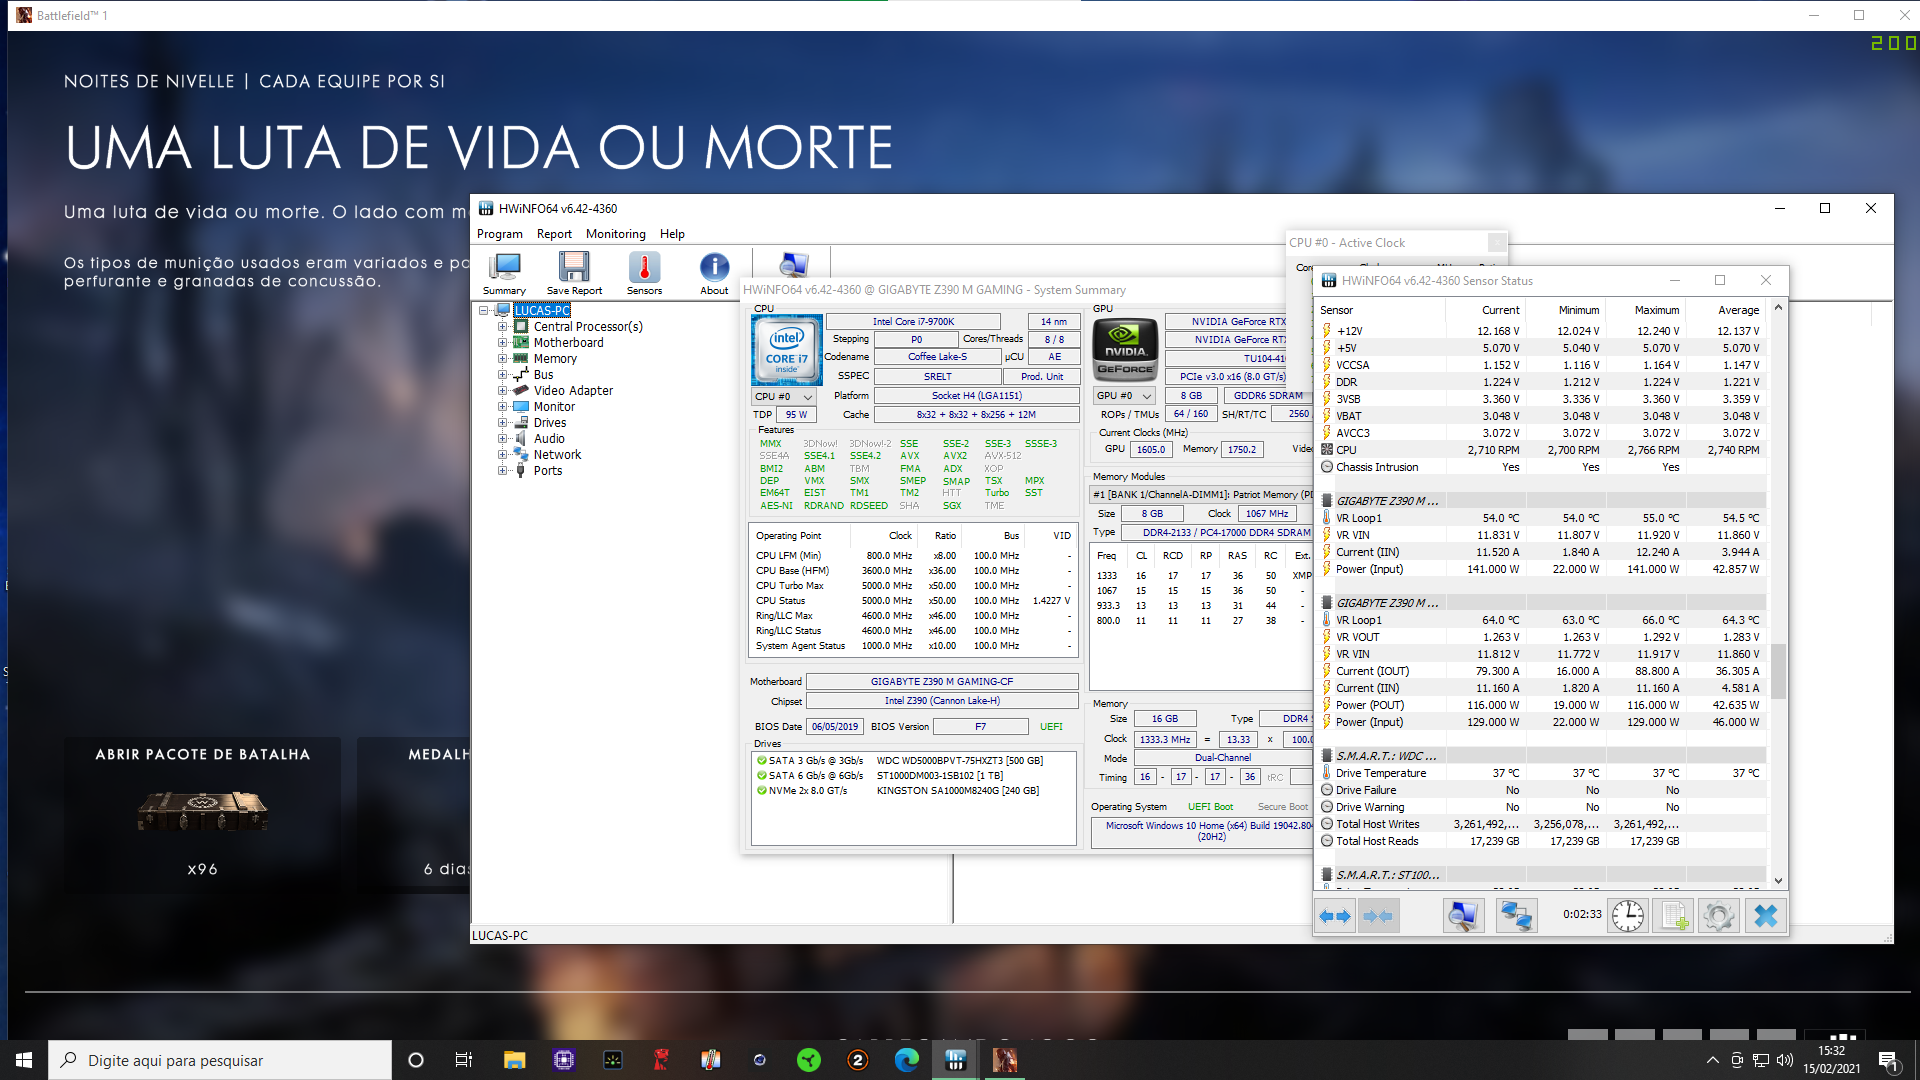This screenshot has width=1920, height=1080.
Task: Open the CPU #0 selector dropdown
Action: 784,397
